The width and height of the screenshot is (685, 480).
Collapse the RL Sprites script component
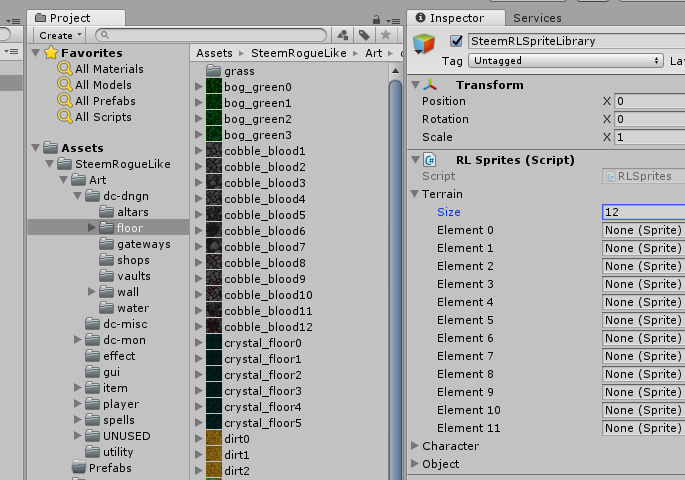[x=415, y=160]
